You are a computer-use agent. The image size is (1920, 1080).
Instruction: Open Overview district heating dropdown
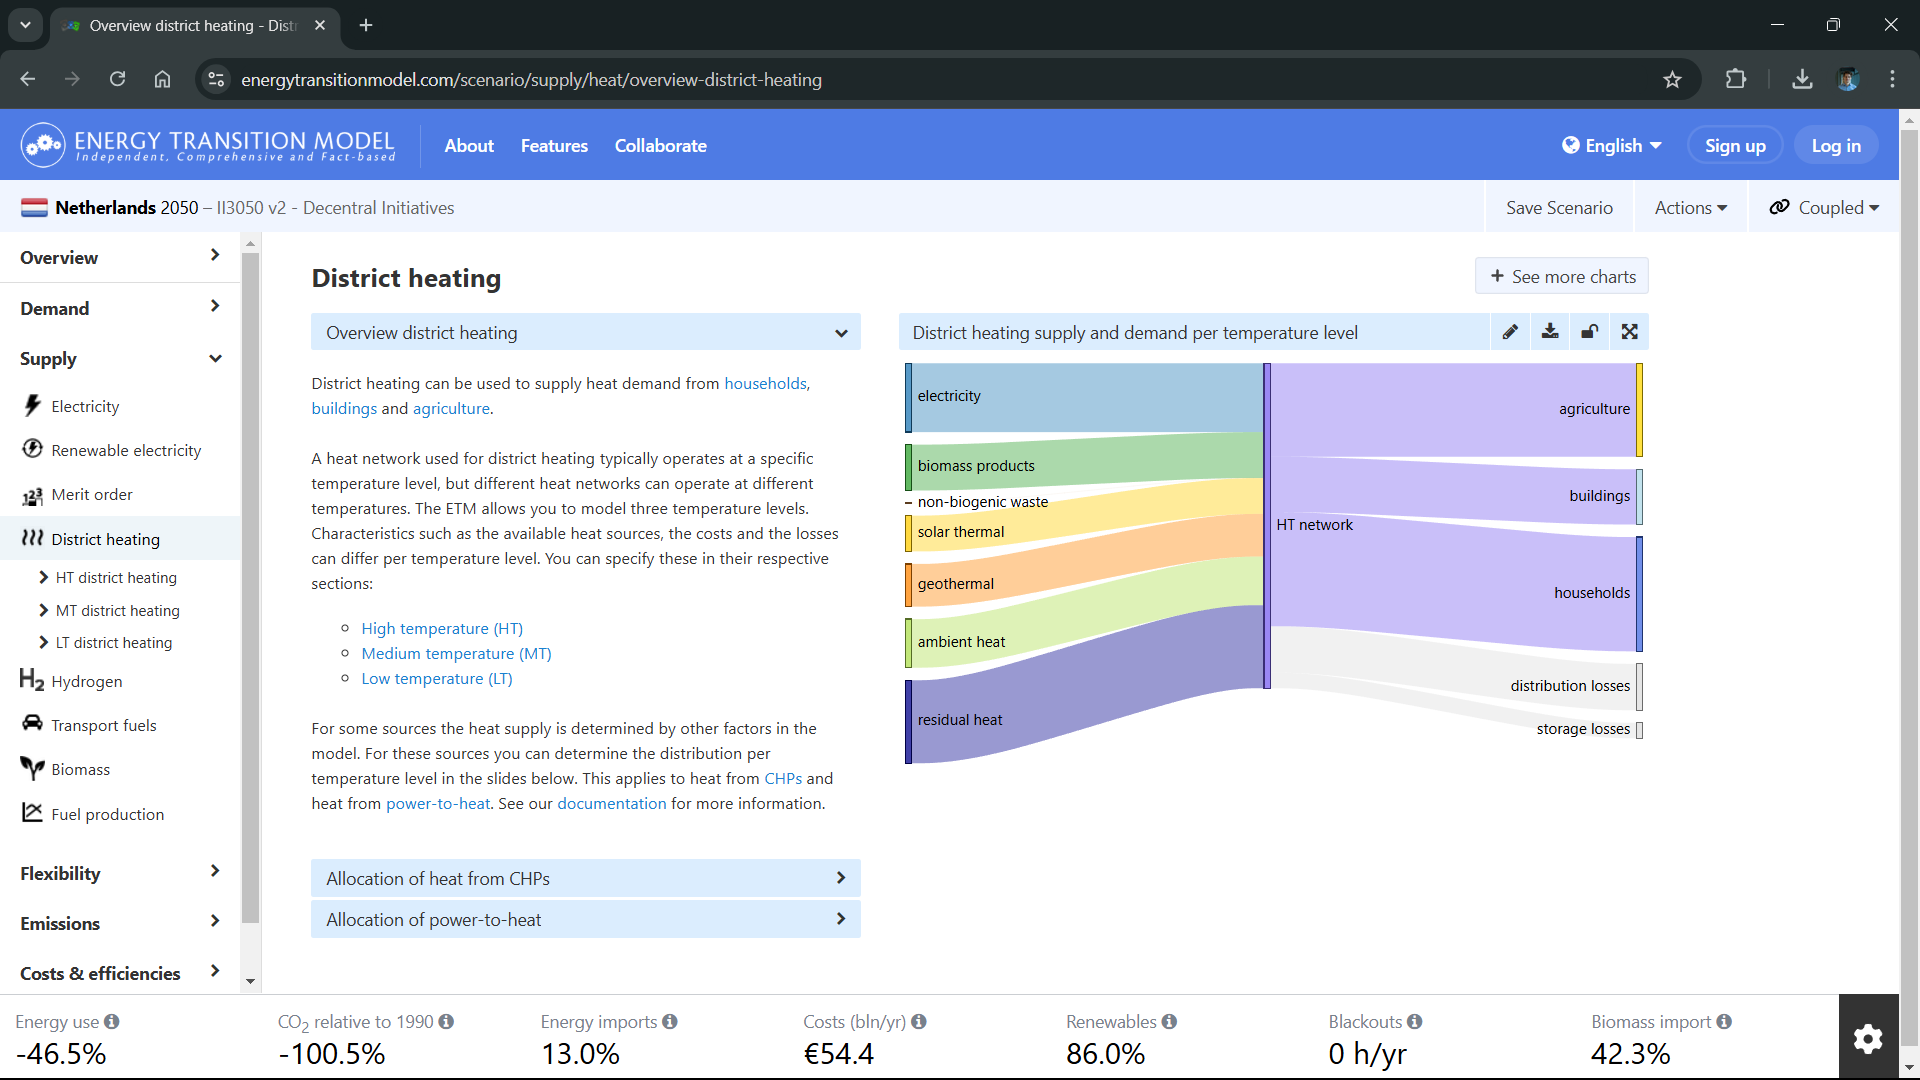(x=586, y=333)
